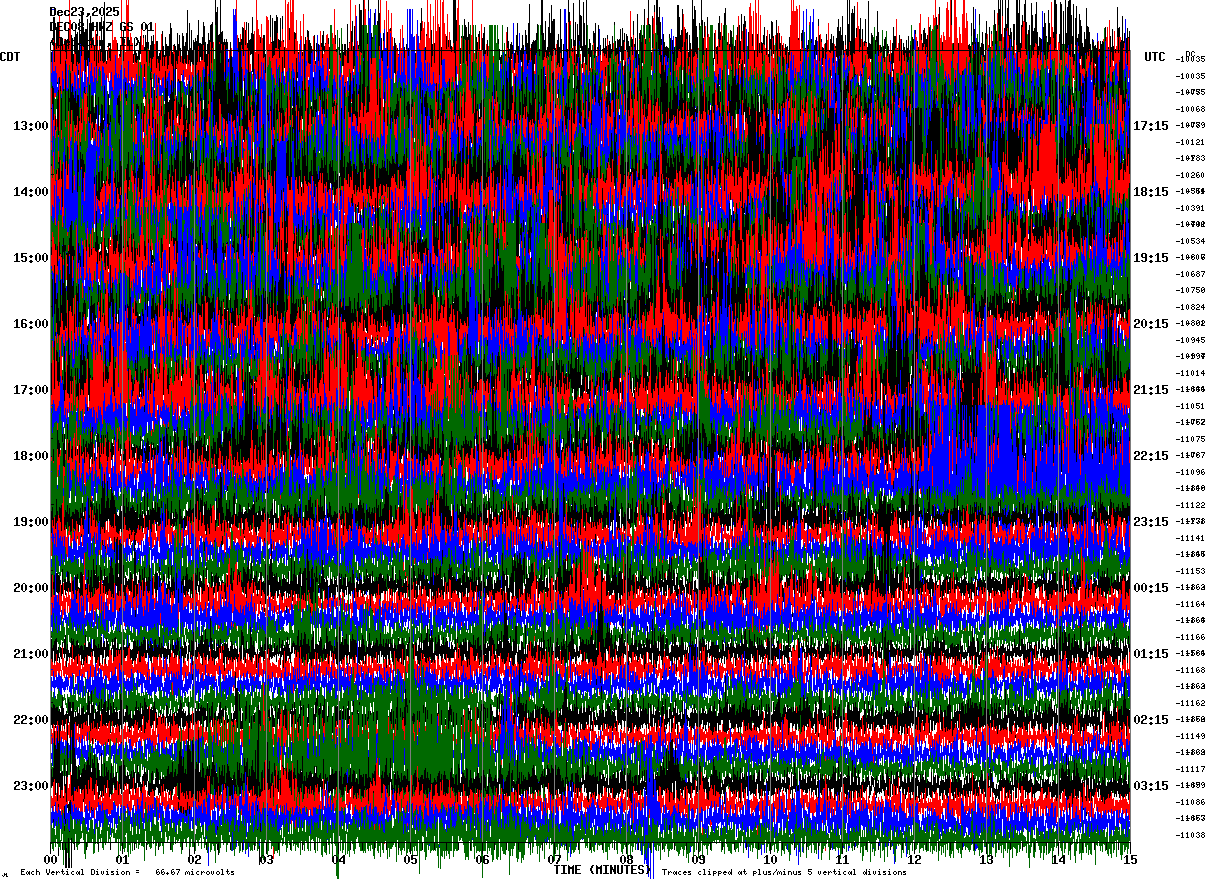This screenshot has width=1210, height=886.
Task: Click the 23:15 UTC time label
Action: (1151, 522)
